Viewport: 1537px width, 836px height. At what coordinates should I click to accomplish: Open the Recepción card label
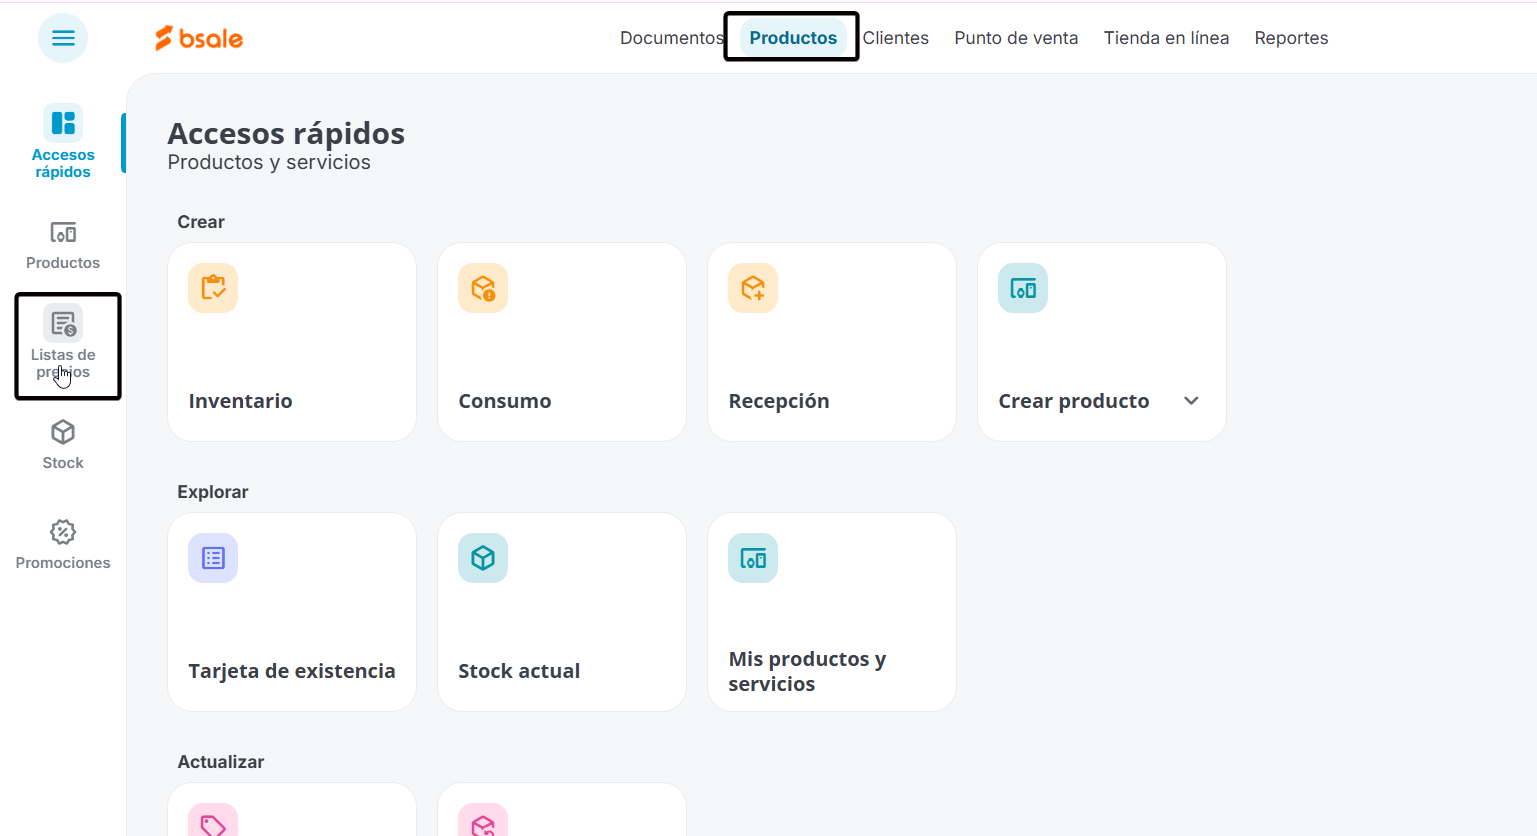pyautogui.click(x=779, y=401)
